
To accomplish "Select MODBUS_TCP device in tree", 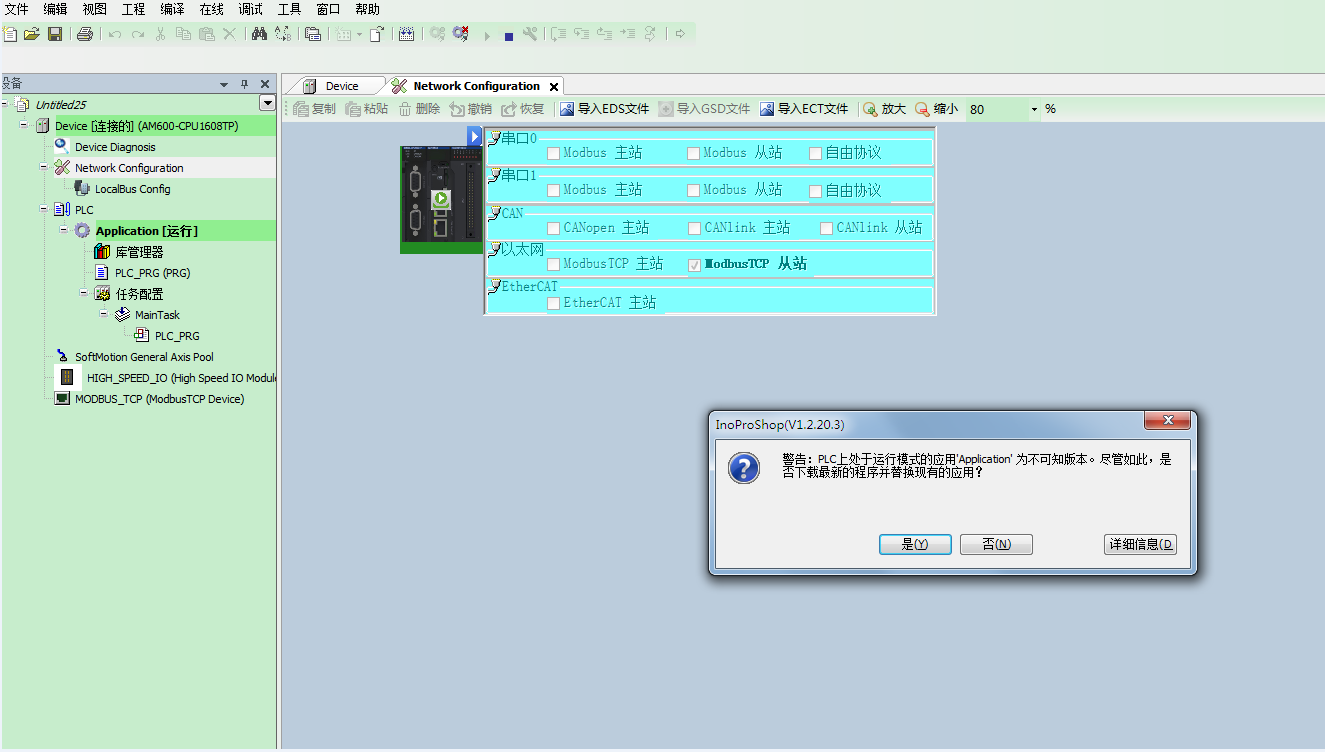I will tap(159, 399).
